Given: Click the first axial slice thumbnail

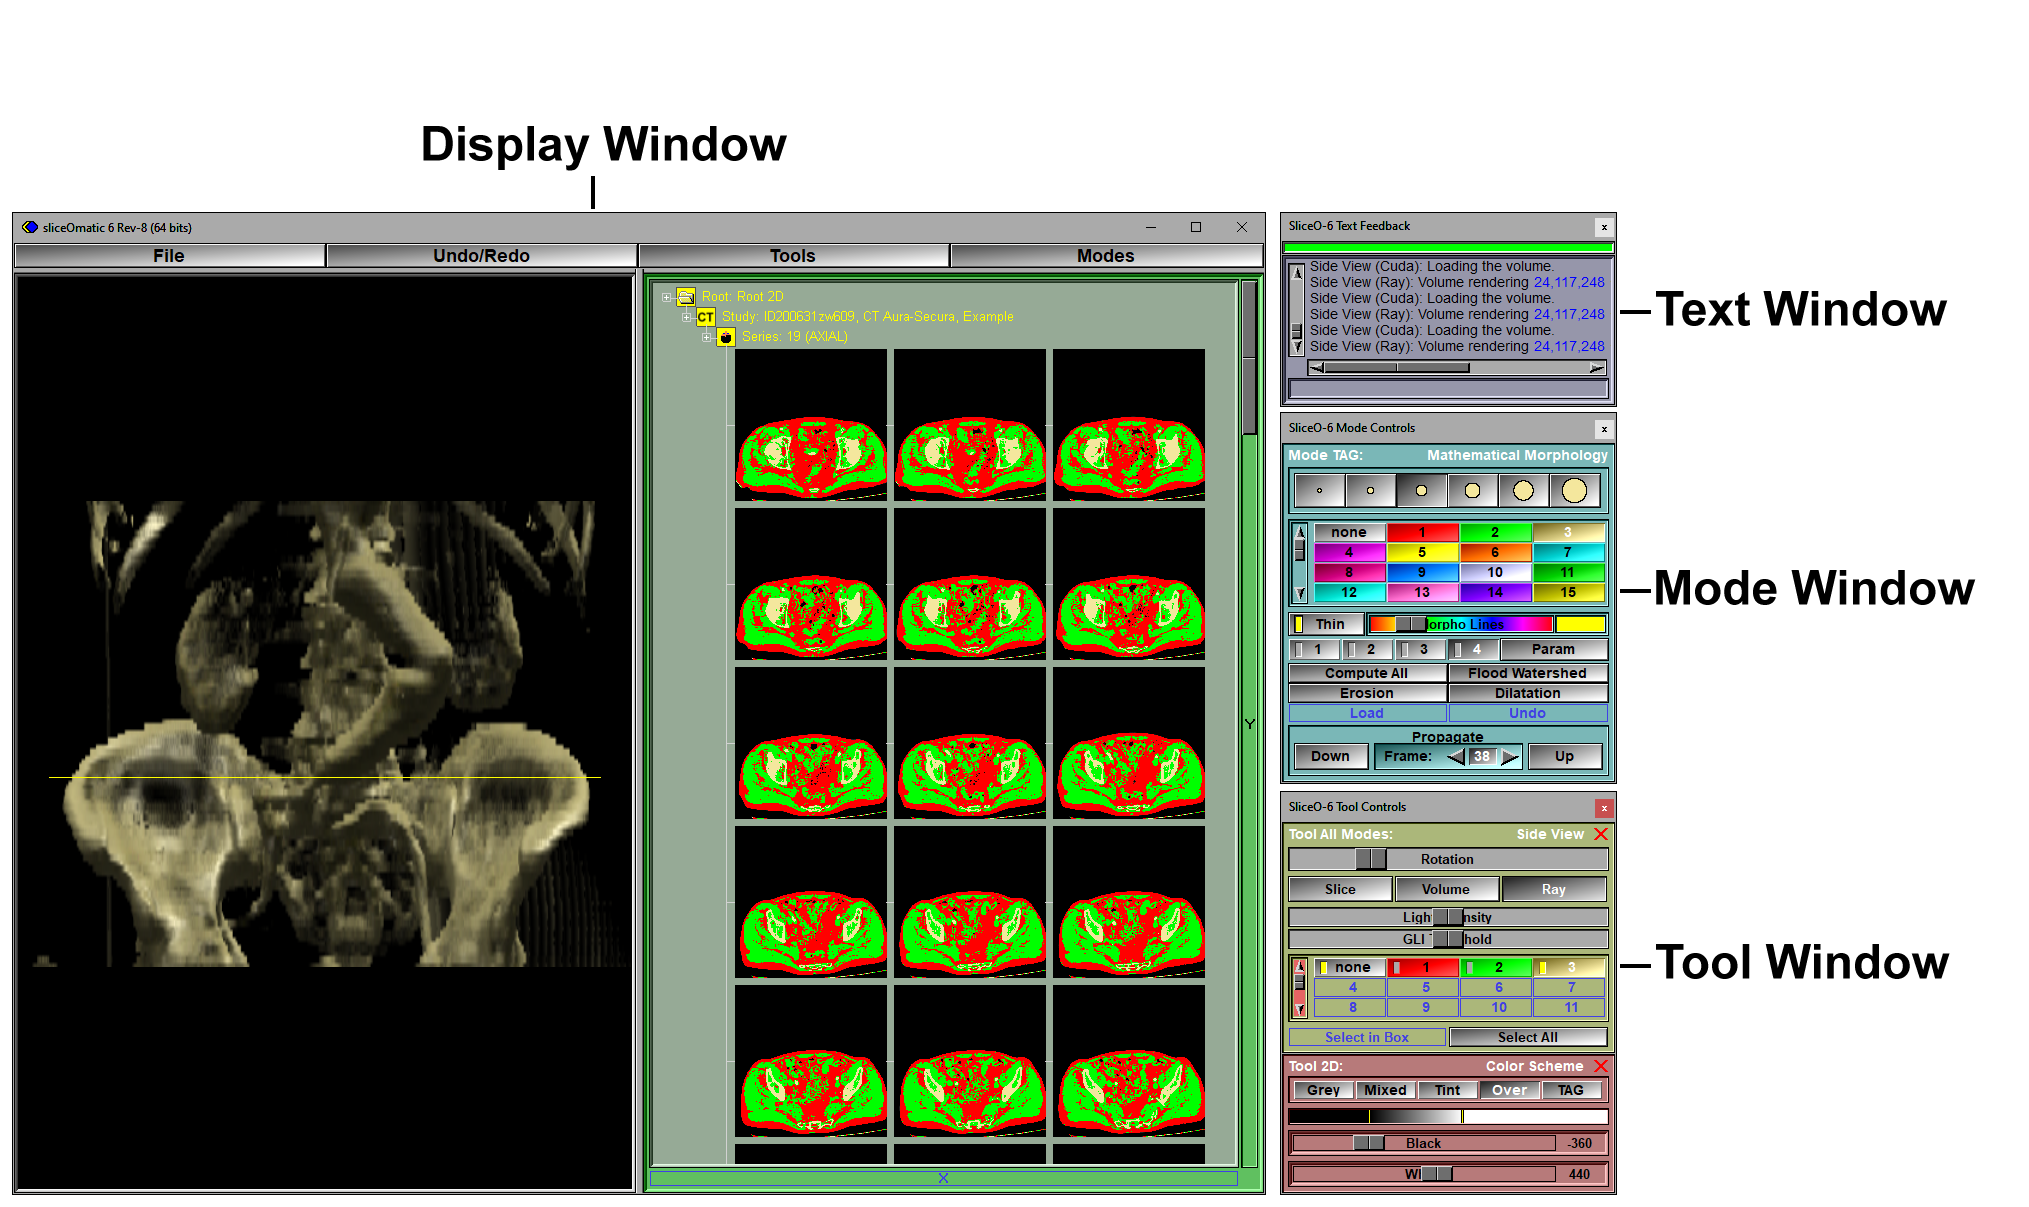Looking at the screenshot, I should 811,425.
